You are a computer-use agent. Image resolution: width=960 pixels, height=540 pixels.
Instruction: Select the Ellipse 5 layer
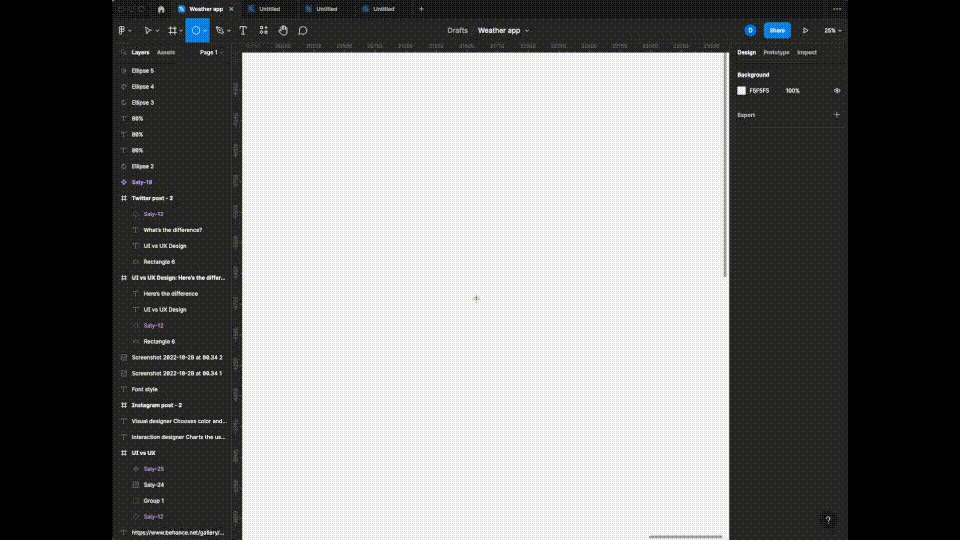pyautogui.click(x=143, y=71)
